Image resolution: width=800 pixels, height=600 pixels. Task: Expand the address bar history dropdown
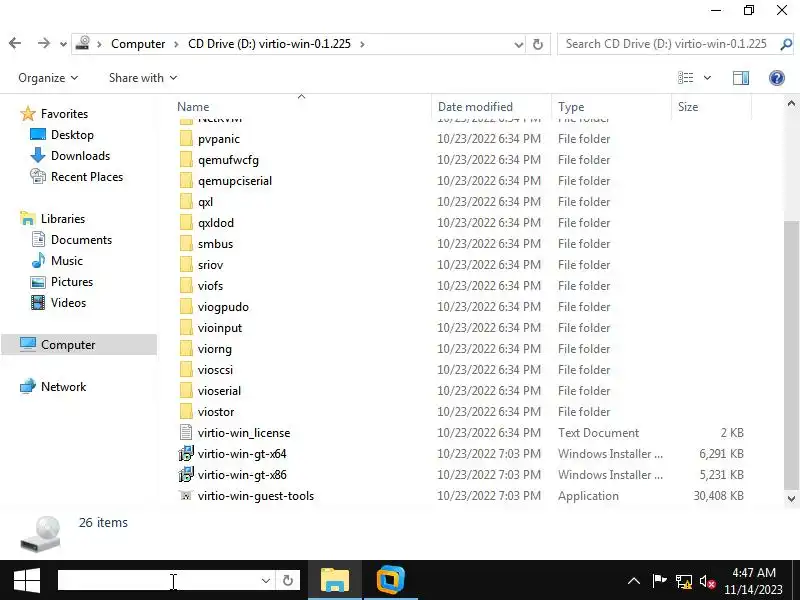click(x=518, y=44)
